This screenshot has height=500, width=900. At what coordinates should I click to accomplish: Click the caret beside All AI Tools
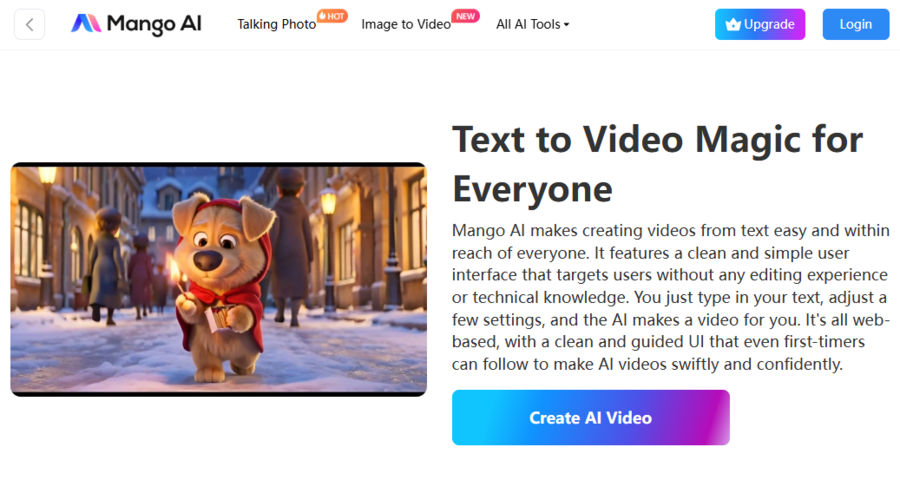pos(567,25)
